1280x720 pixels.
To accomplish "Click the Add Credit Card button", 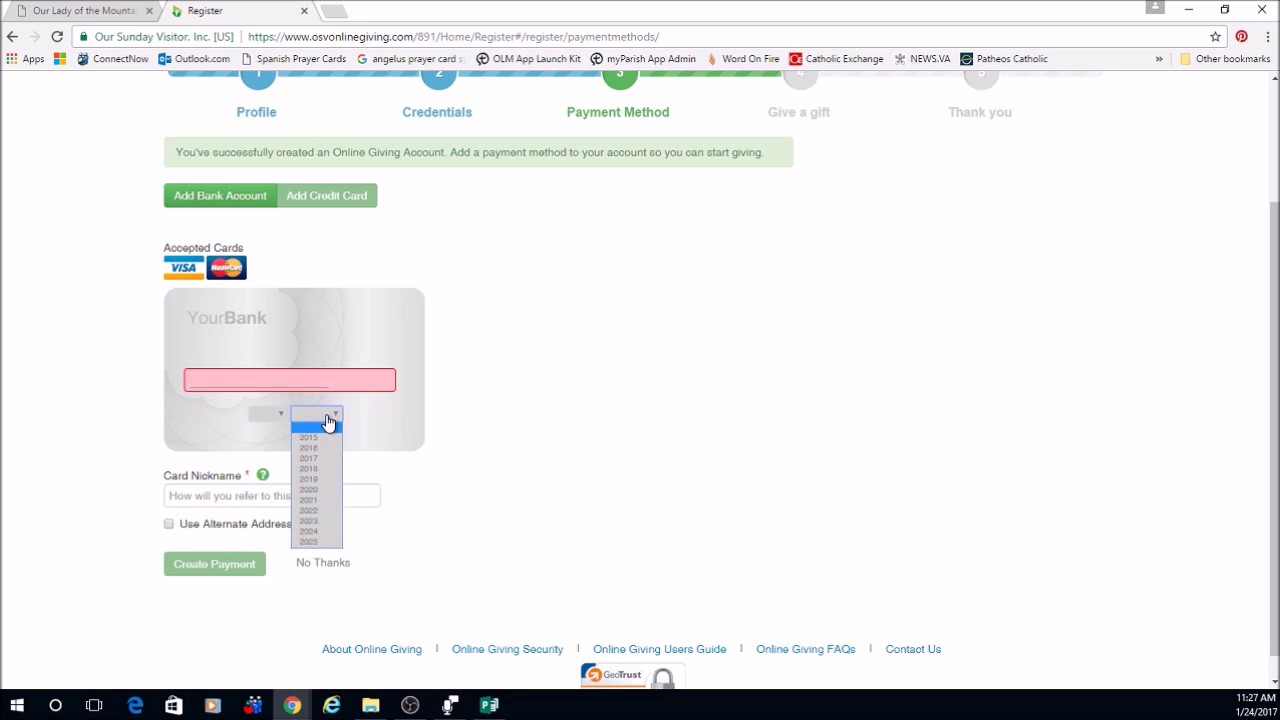I will [x=327, y=196].
